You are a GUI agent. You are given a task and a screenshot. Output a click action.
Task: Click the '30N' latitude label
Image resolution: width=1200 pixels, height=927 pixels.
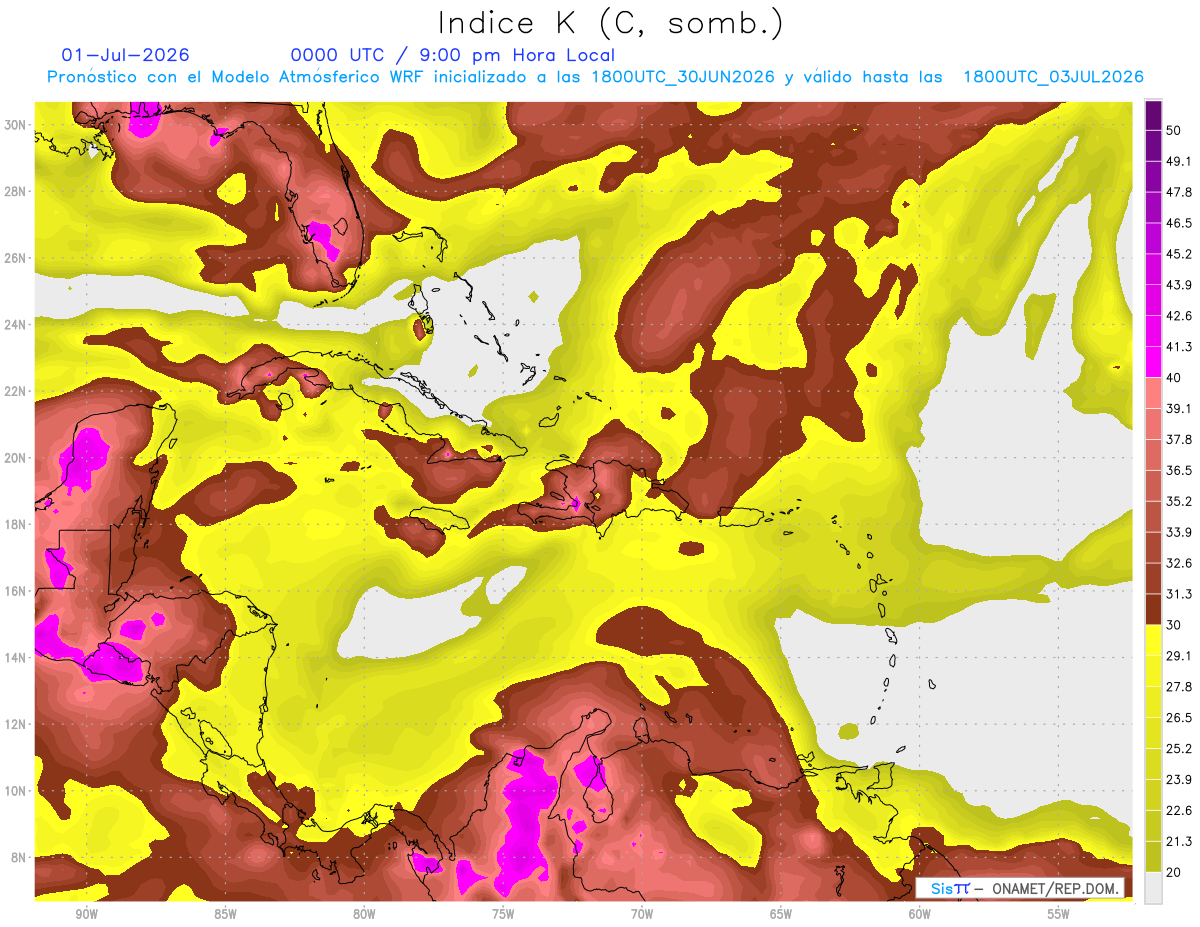[15, 124]
